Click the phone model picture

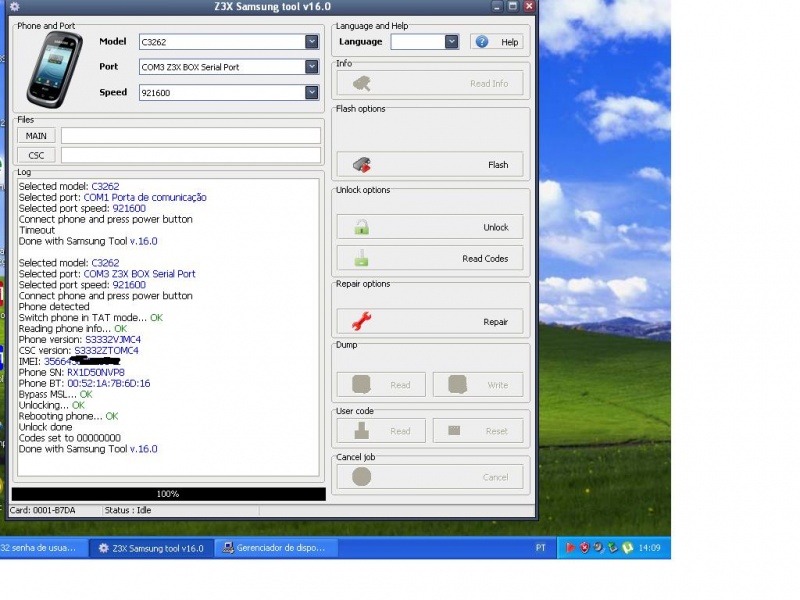point(55,70)
